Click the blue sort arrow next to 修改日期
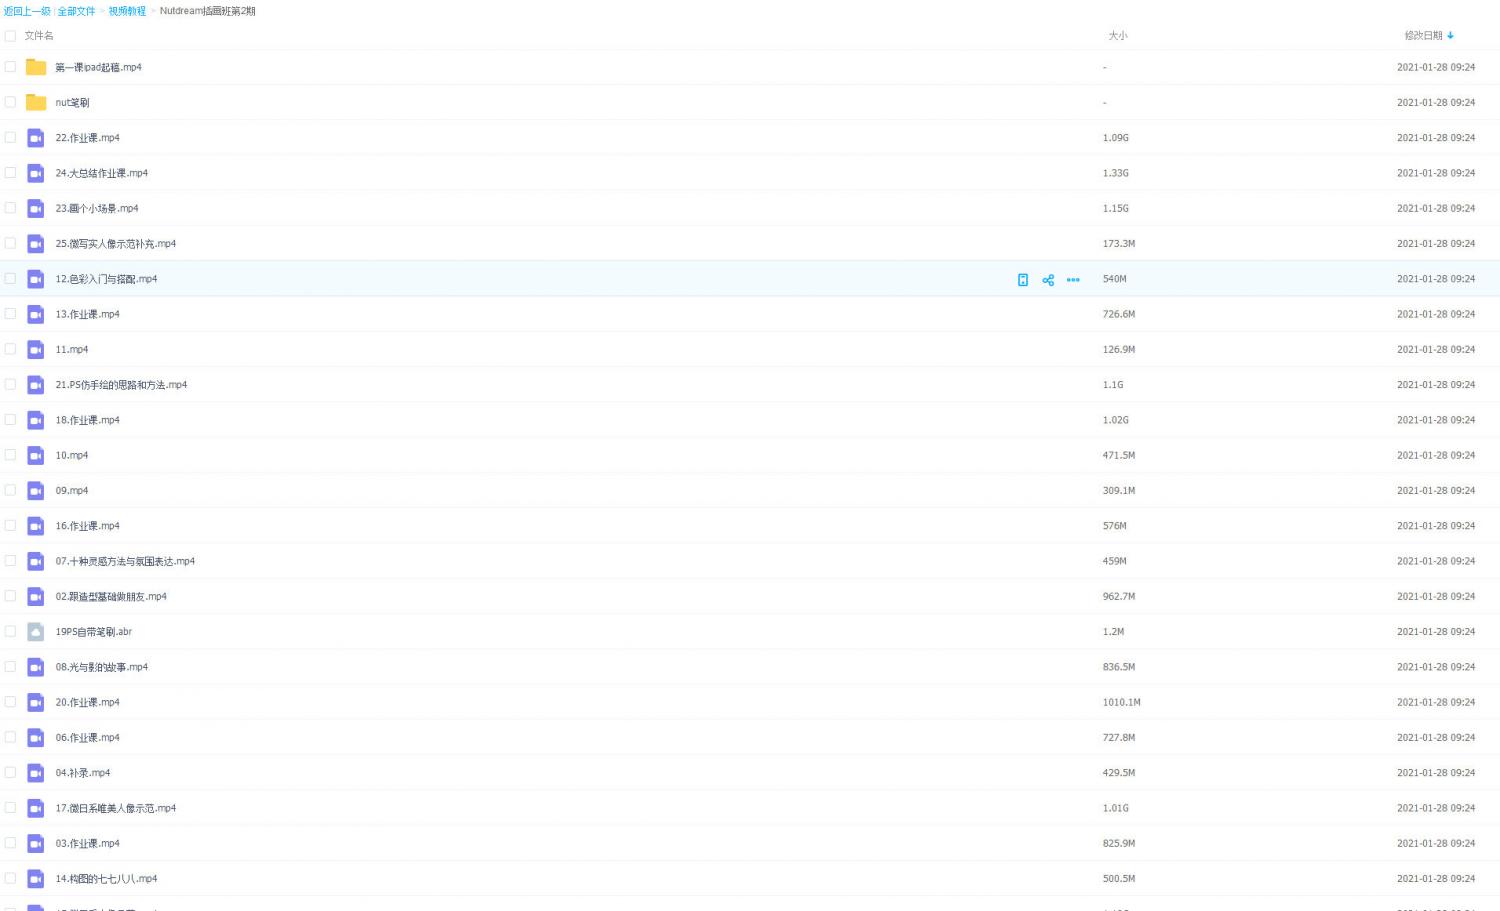 pyautogui.click(x=1450, y=36)
